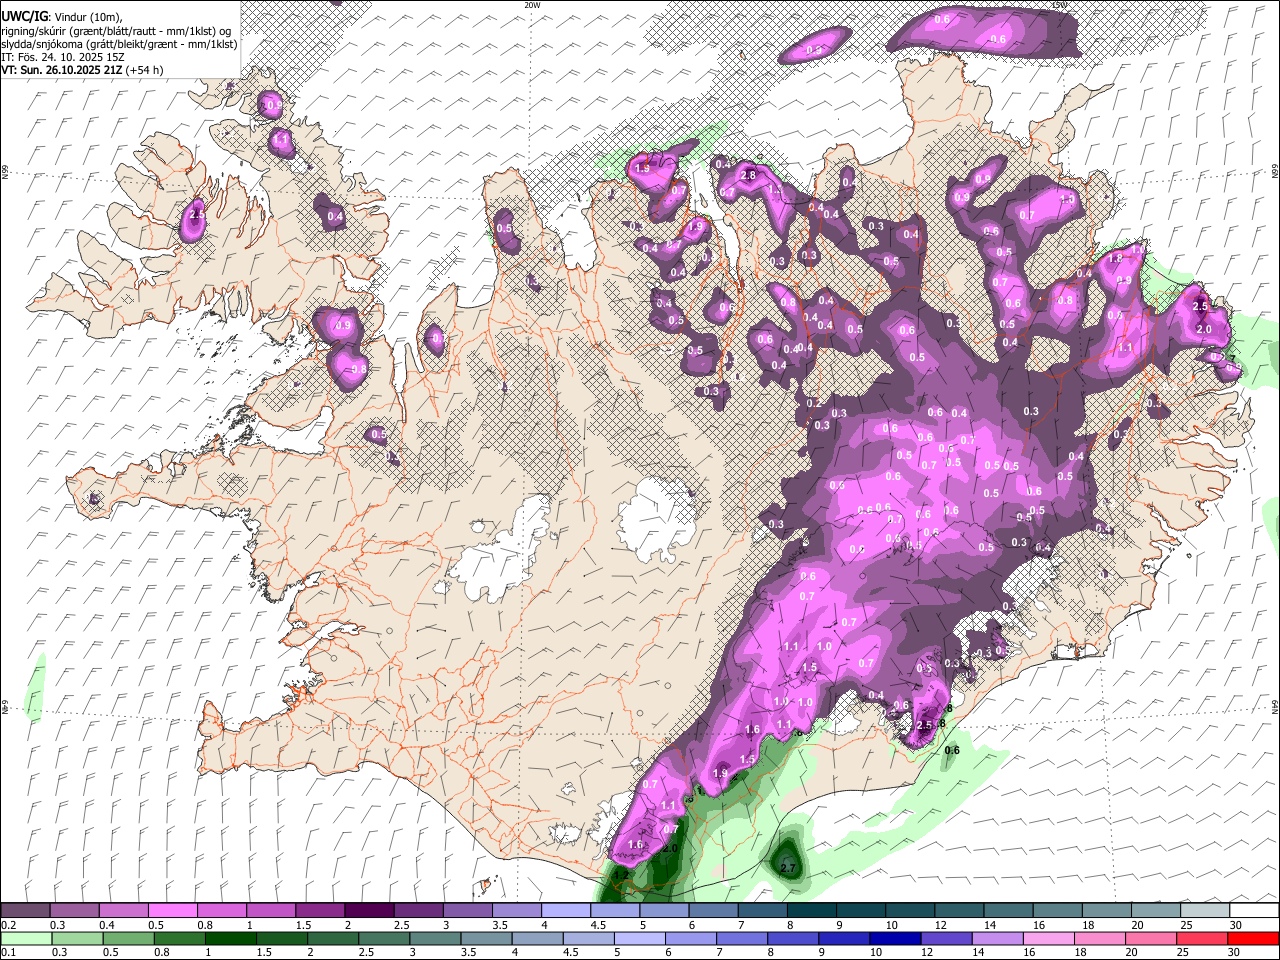The image size is (1280, 960).
Task: Click the "Vindur (10m)" header text
Action: pyautogui.click(x=88, y=16)
